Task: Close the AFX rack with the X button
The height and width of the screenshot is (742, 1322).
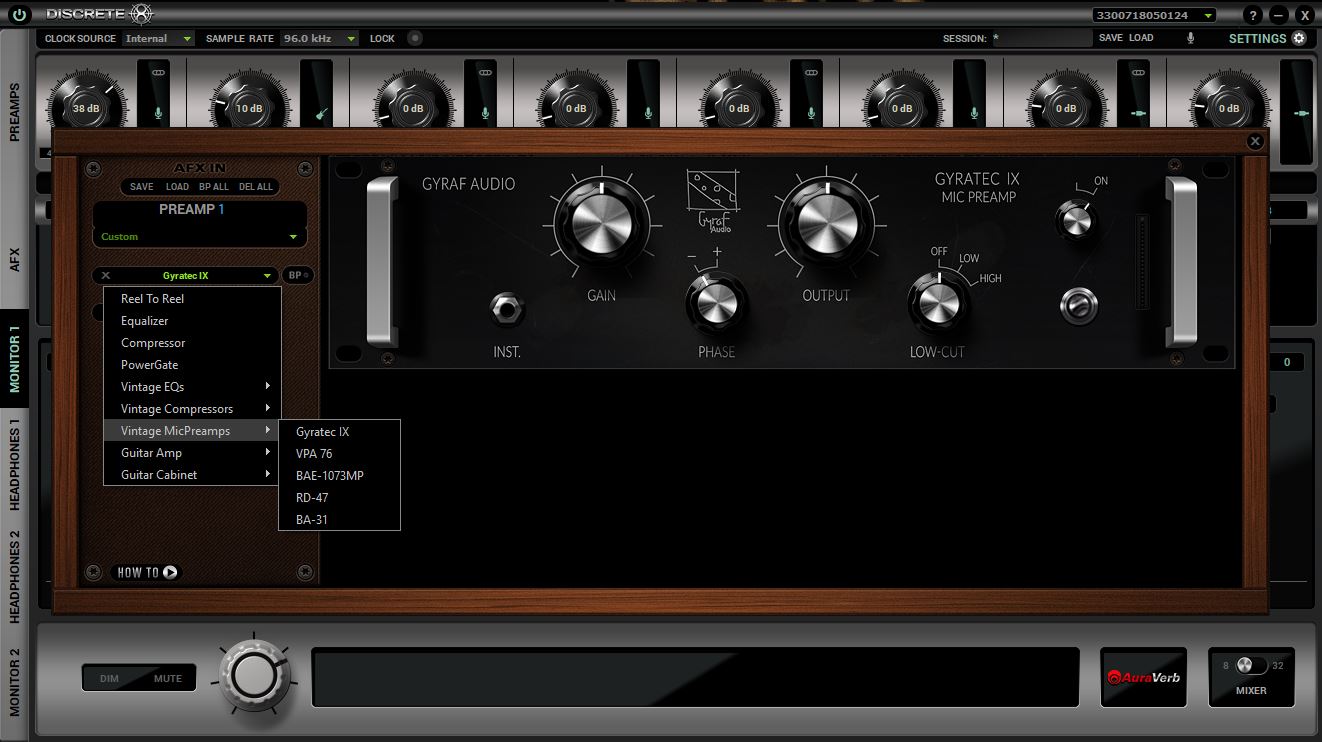Action: pos(1255,141)
